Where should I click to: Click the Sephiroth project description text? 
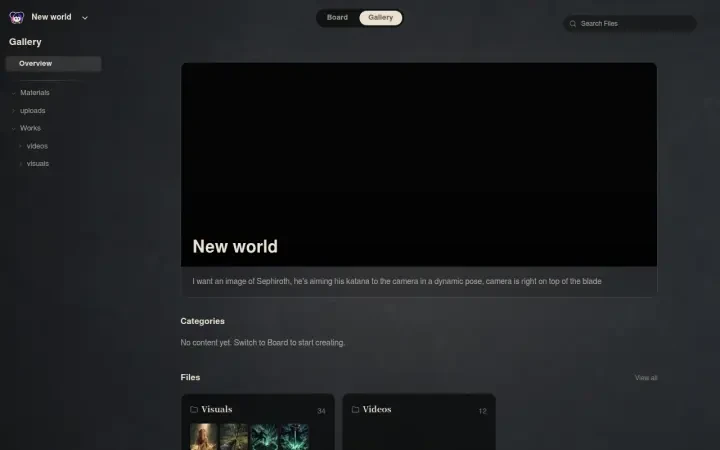tap(397, 281)
